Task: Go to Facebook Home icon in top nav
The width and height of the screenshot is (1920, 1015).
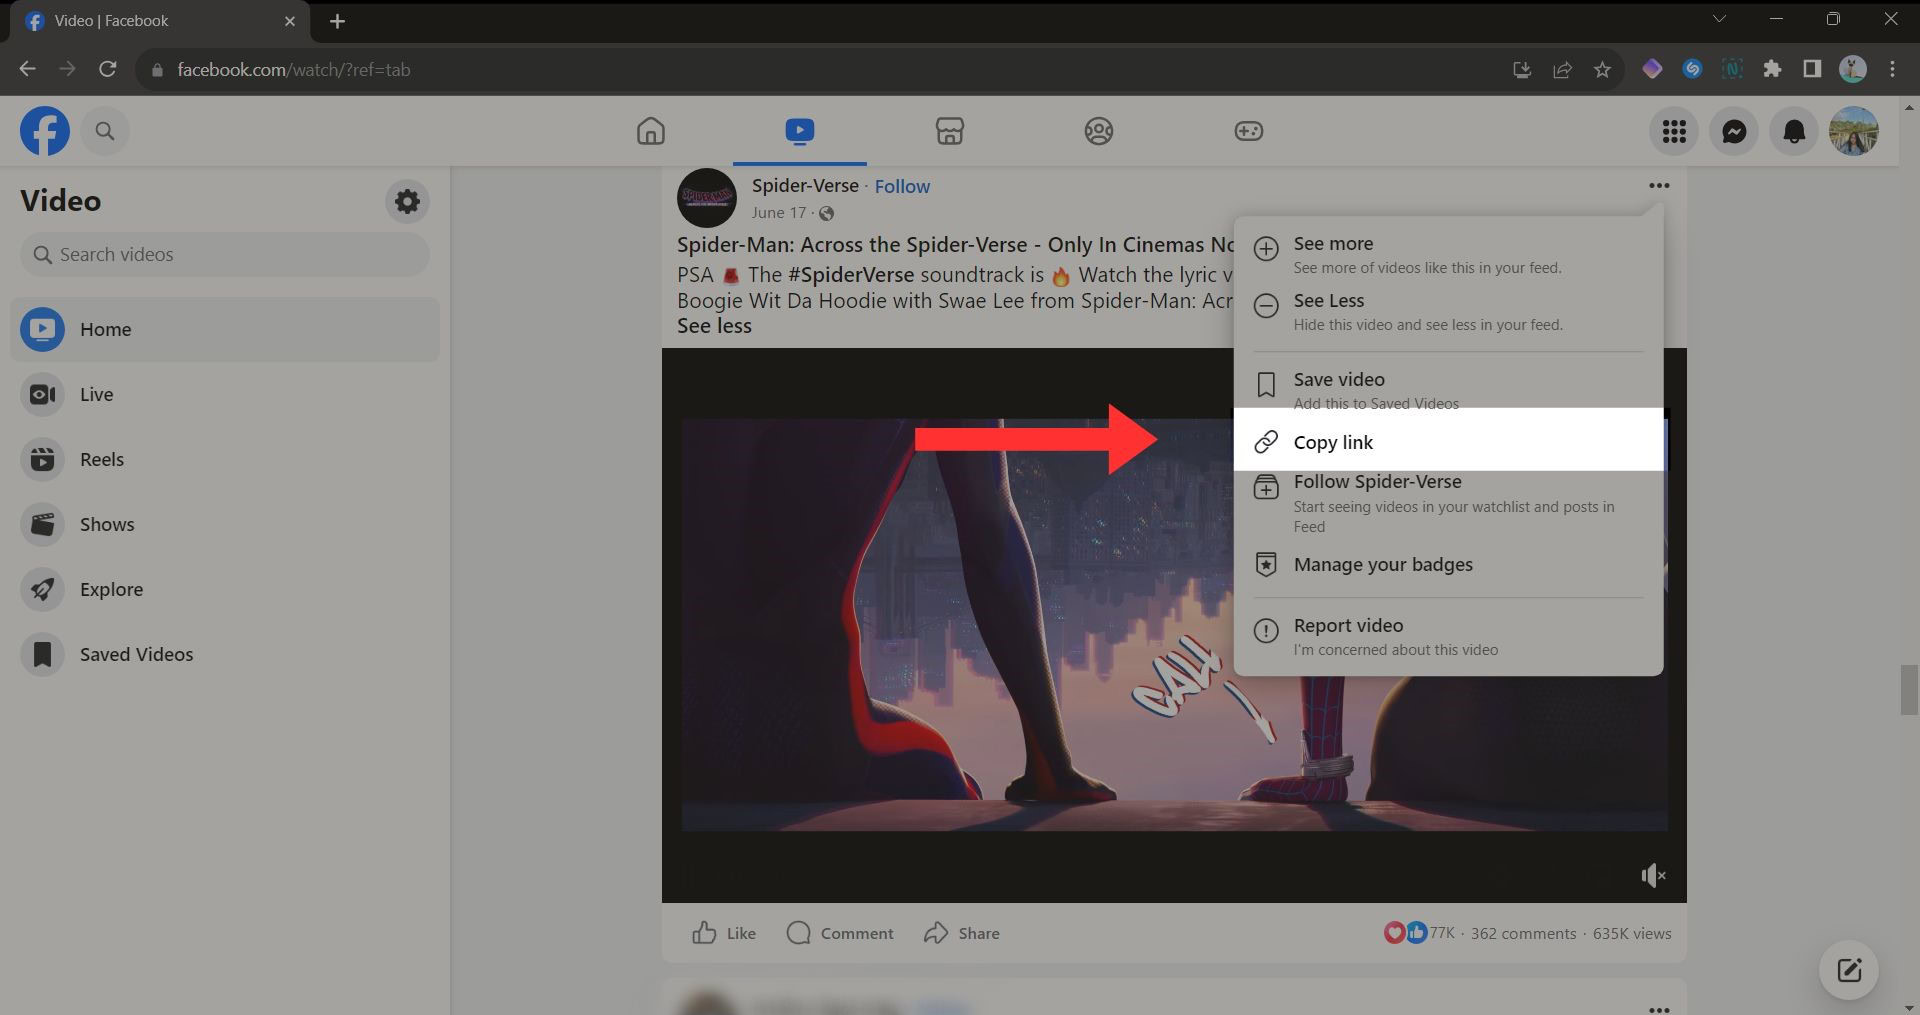Action: (x=650, y=131)
